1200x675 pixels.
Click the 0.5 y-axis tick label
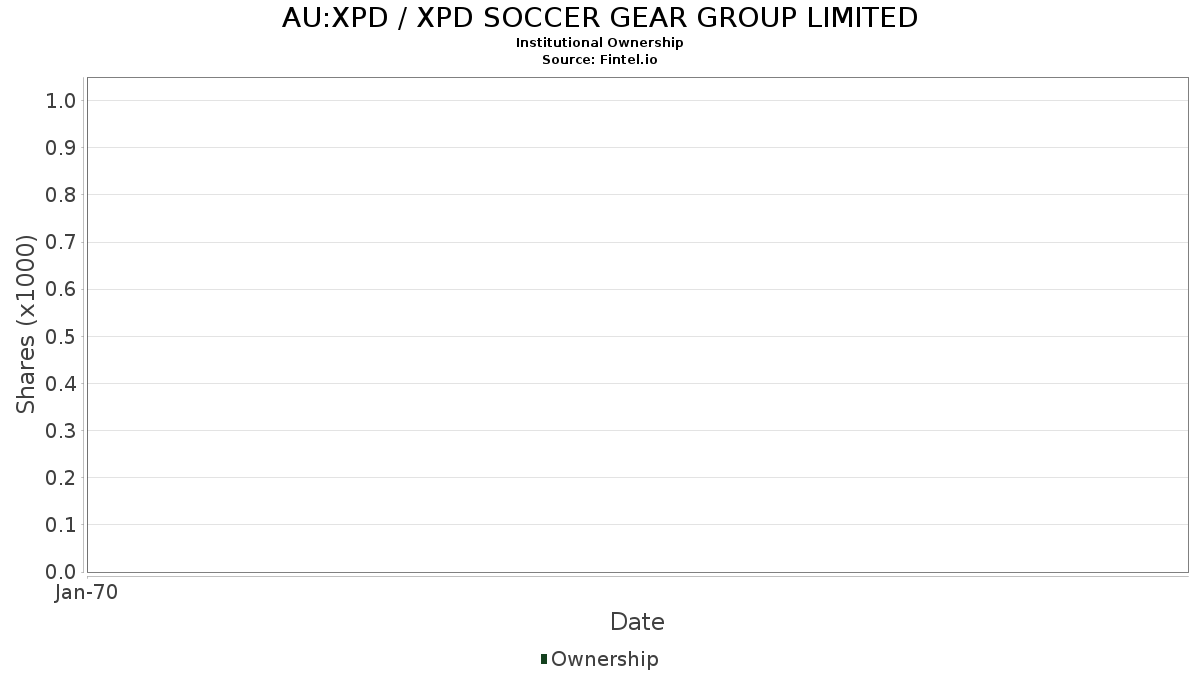pos(61,336)
